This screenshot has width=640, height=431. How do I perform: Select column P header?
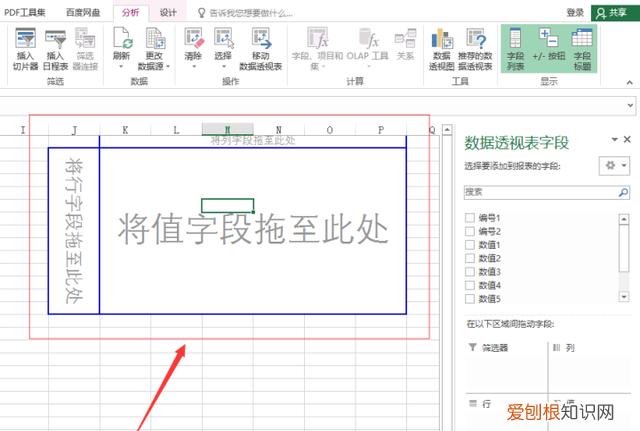[381, 130]
